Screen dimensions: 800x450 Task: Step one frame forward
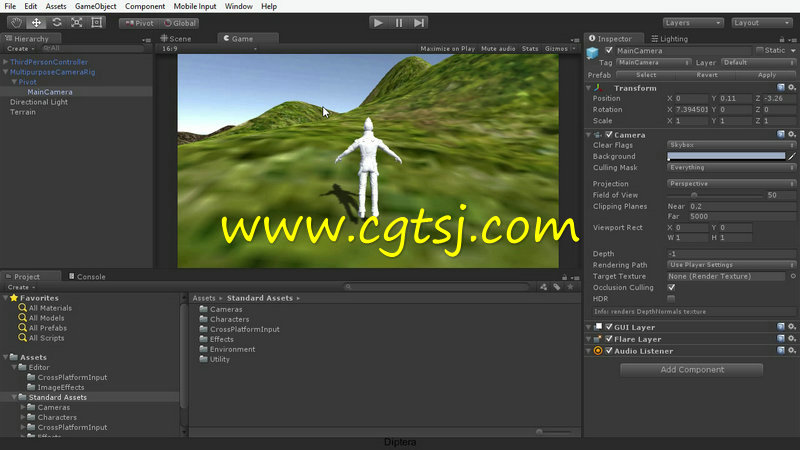click(419, 22)
